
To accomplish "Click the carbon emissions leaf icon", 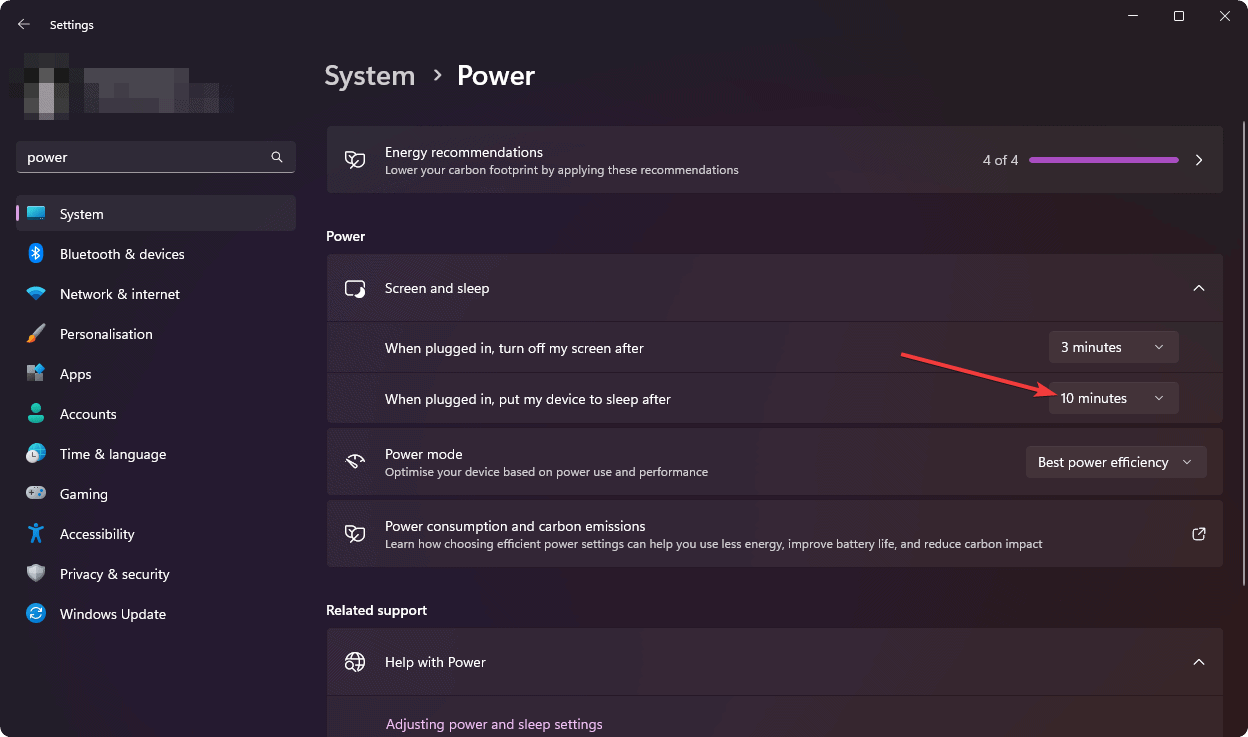I will [x=355, y=533].
